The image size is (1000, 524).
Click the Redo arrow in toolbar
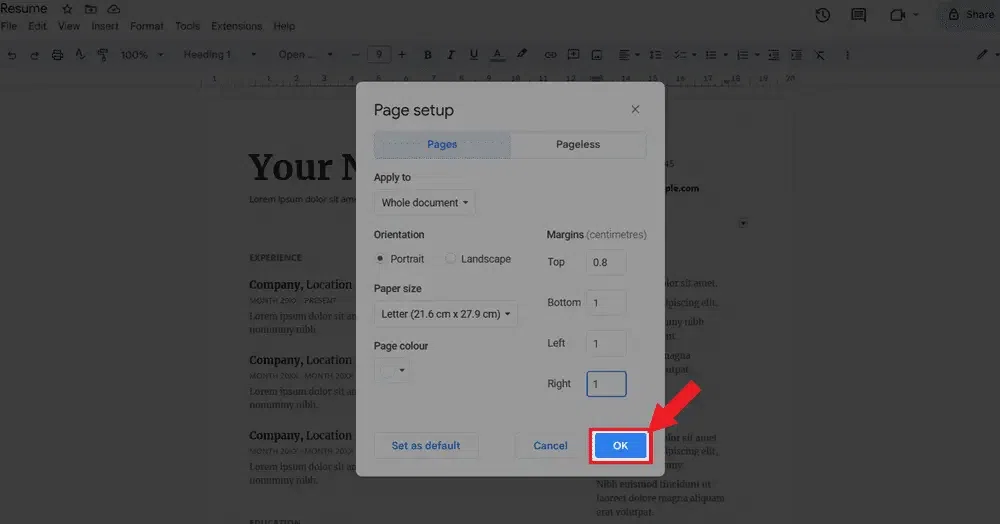pos(34,55)
